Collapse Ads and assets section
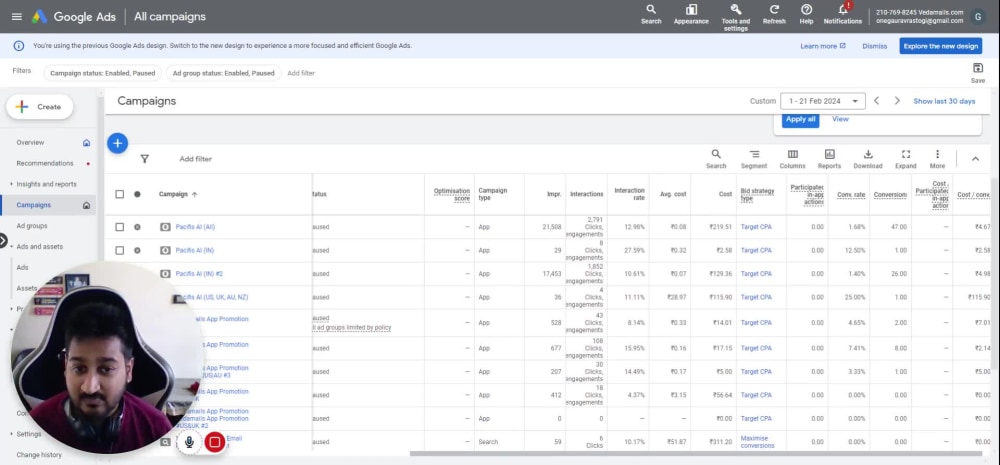This screenshot has height=465, width=1000. [11, 247]
